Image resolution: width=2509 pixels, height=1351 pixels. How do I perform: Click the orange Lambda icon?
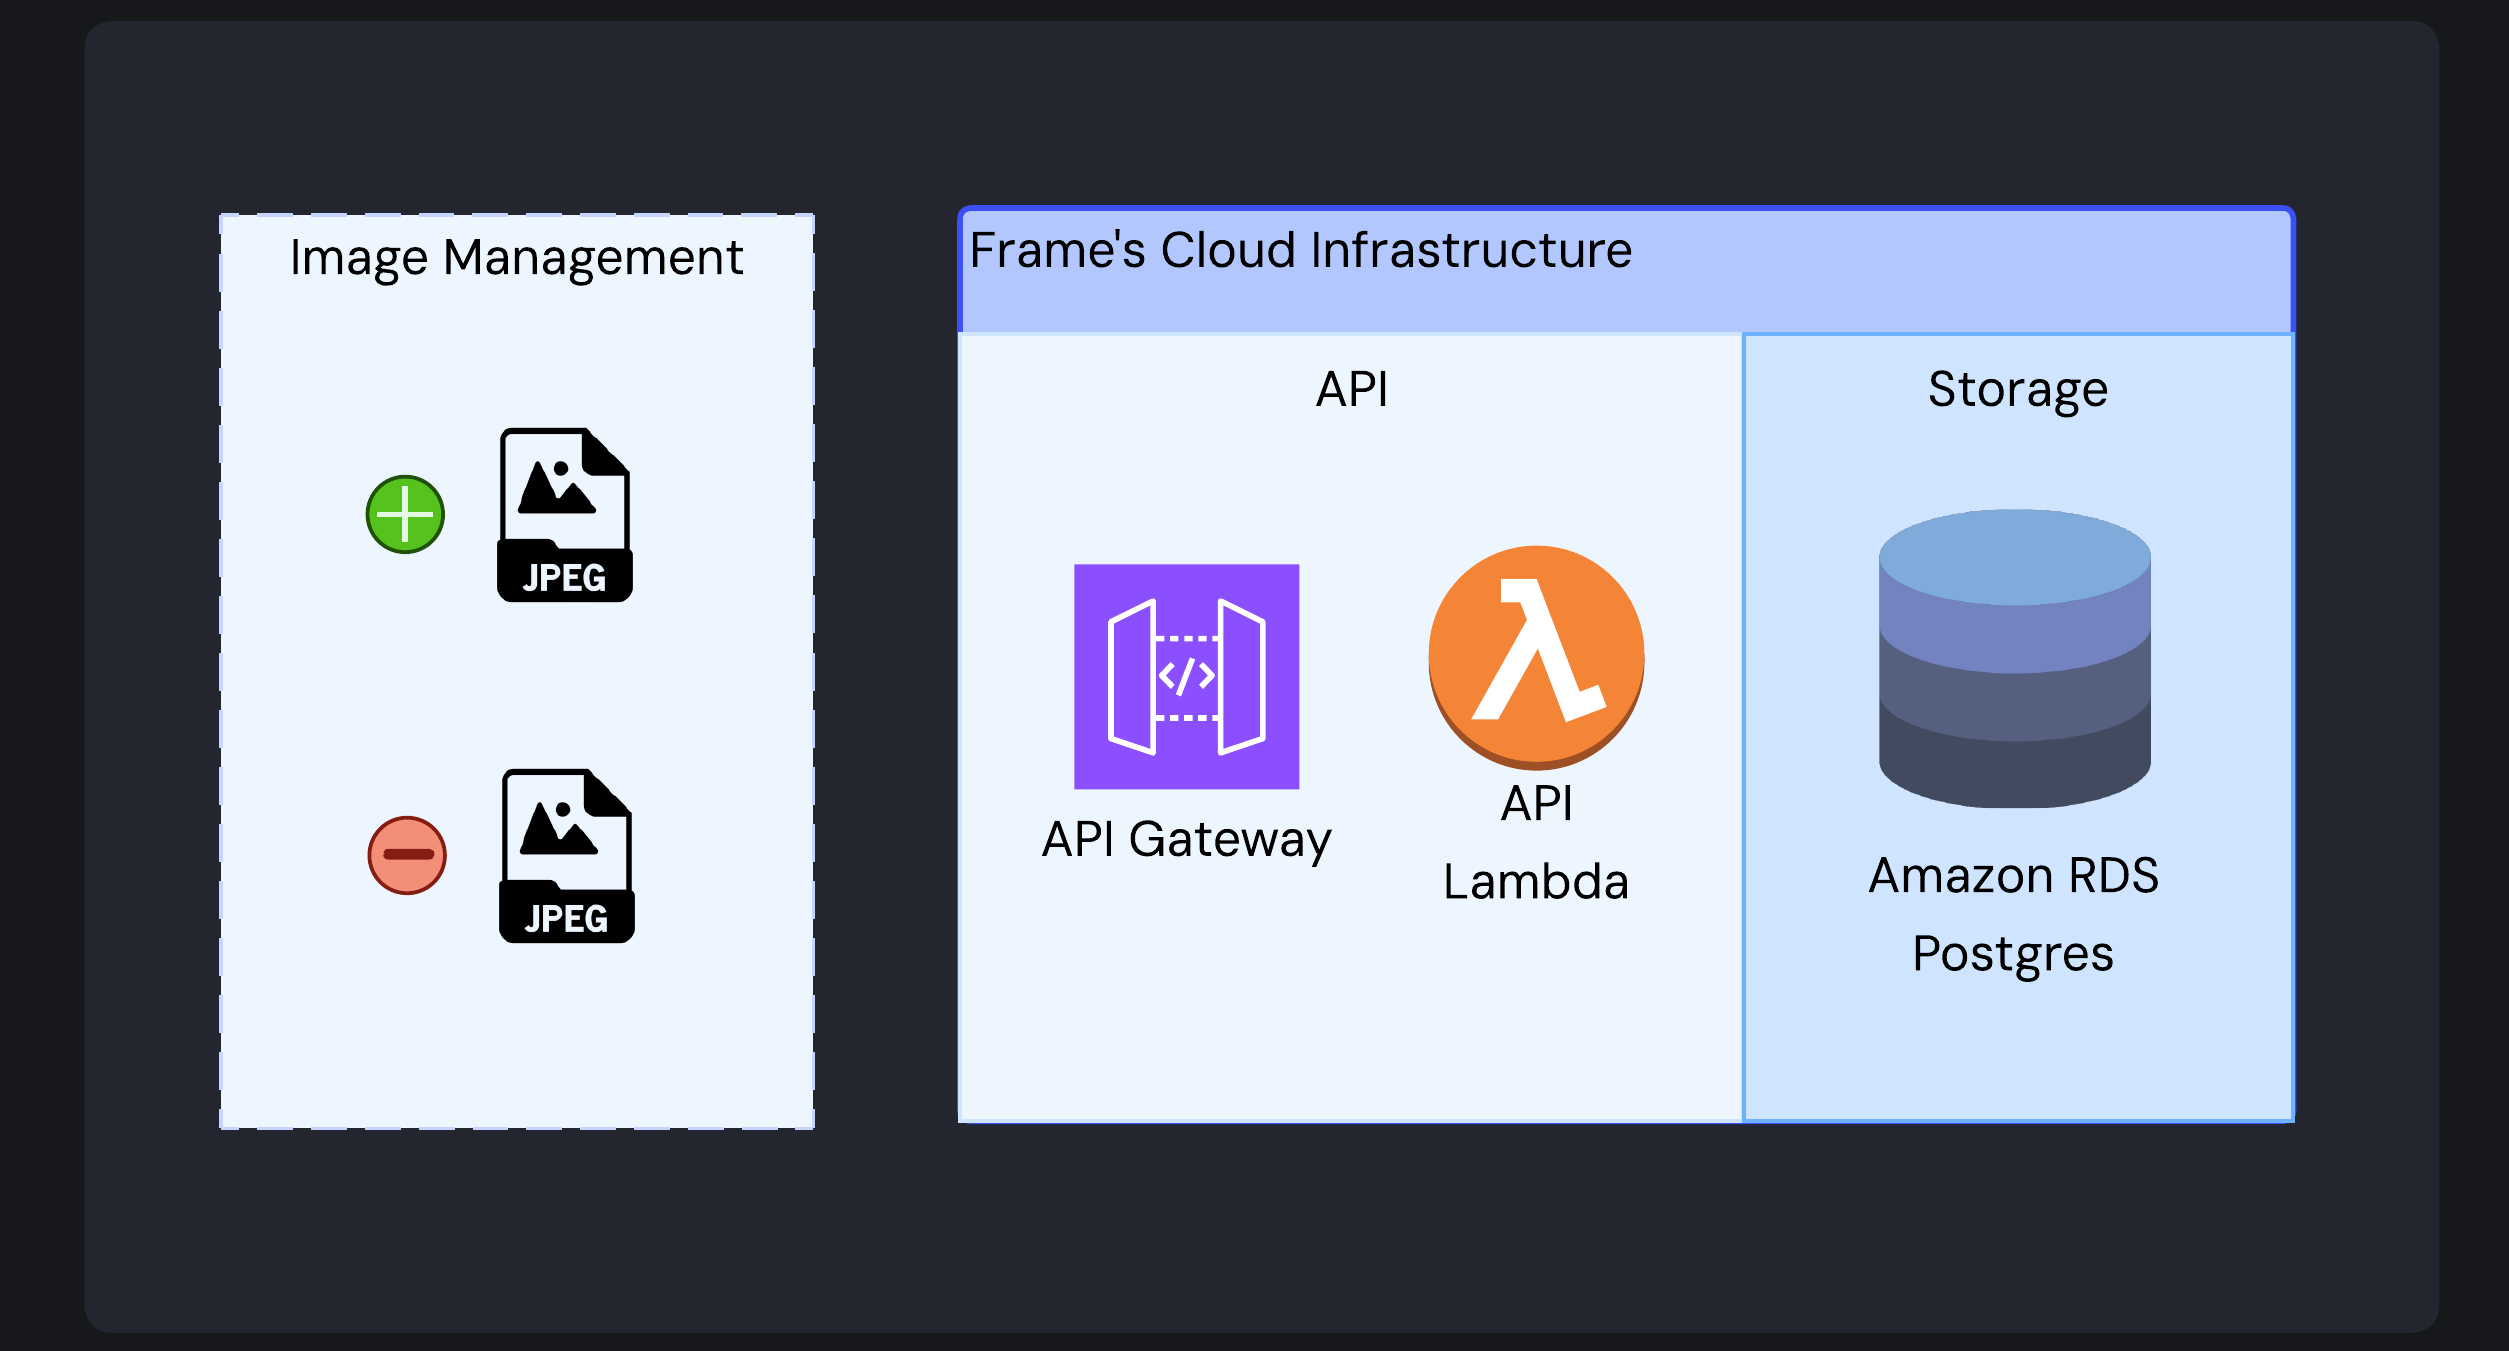1536,657
